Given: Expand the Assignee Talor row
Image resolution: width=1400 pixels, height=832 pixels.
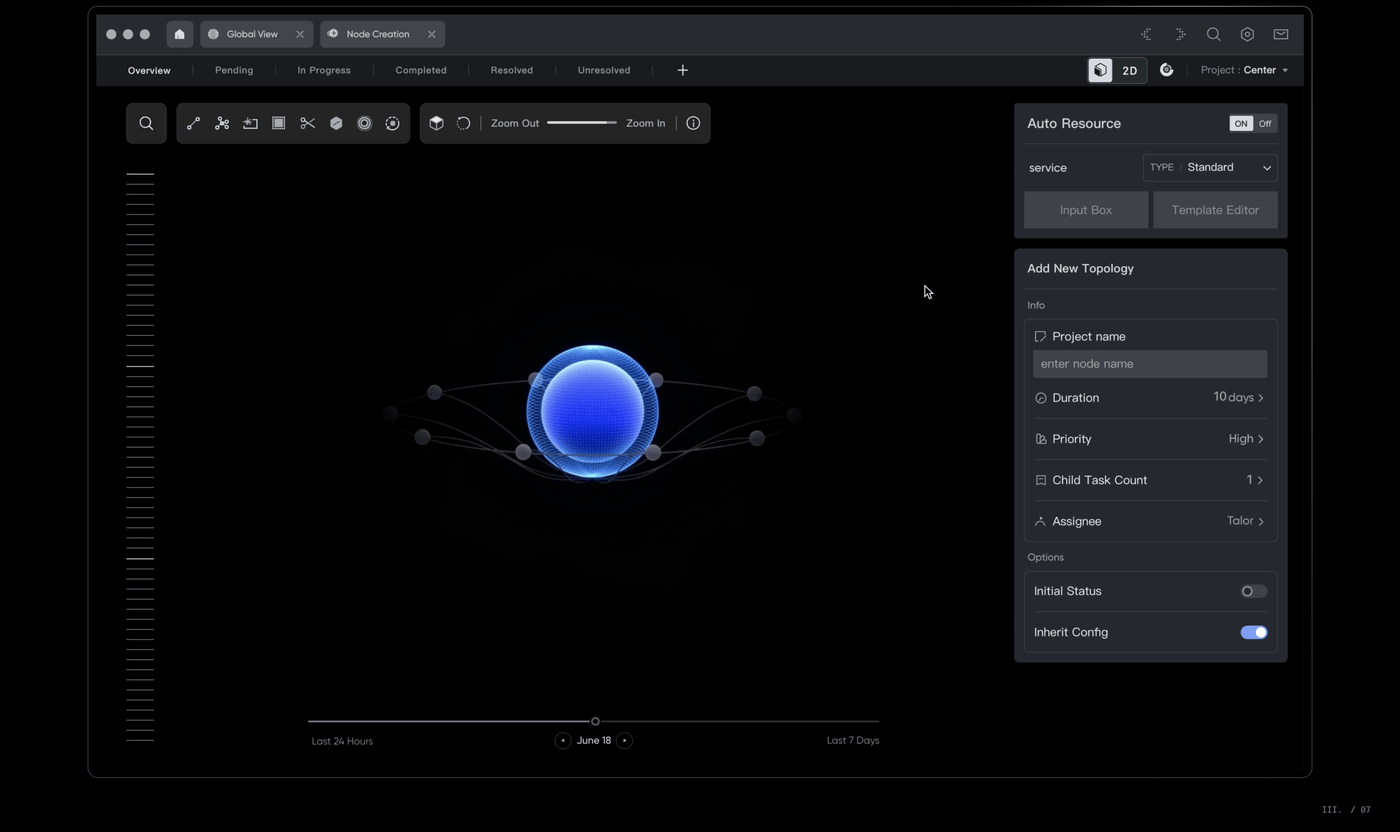Looking at the screenshot, I should click(x=1150, y=521).
